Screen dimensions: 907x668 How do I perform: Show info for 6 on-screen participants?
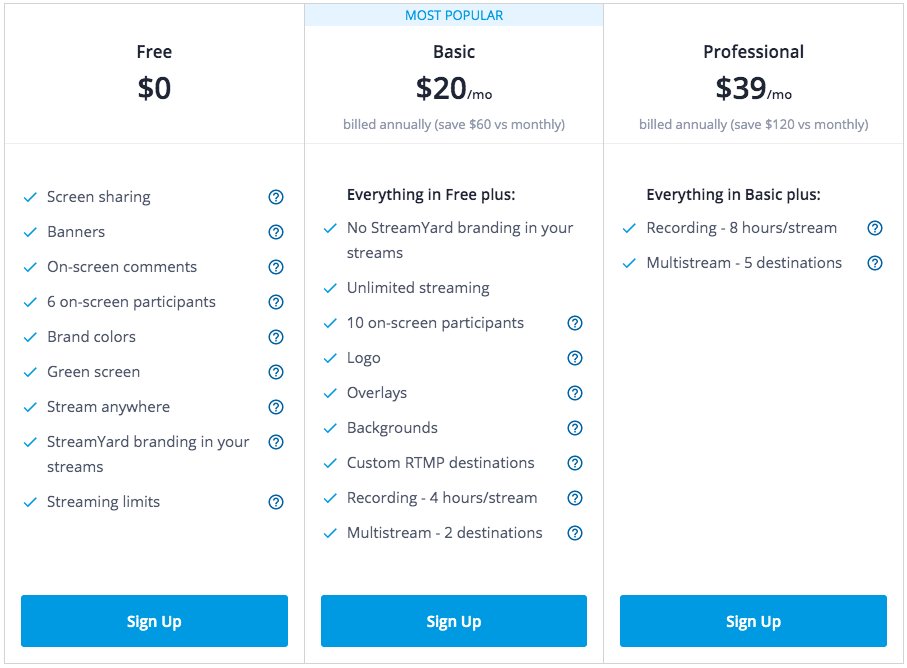276,302
